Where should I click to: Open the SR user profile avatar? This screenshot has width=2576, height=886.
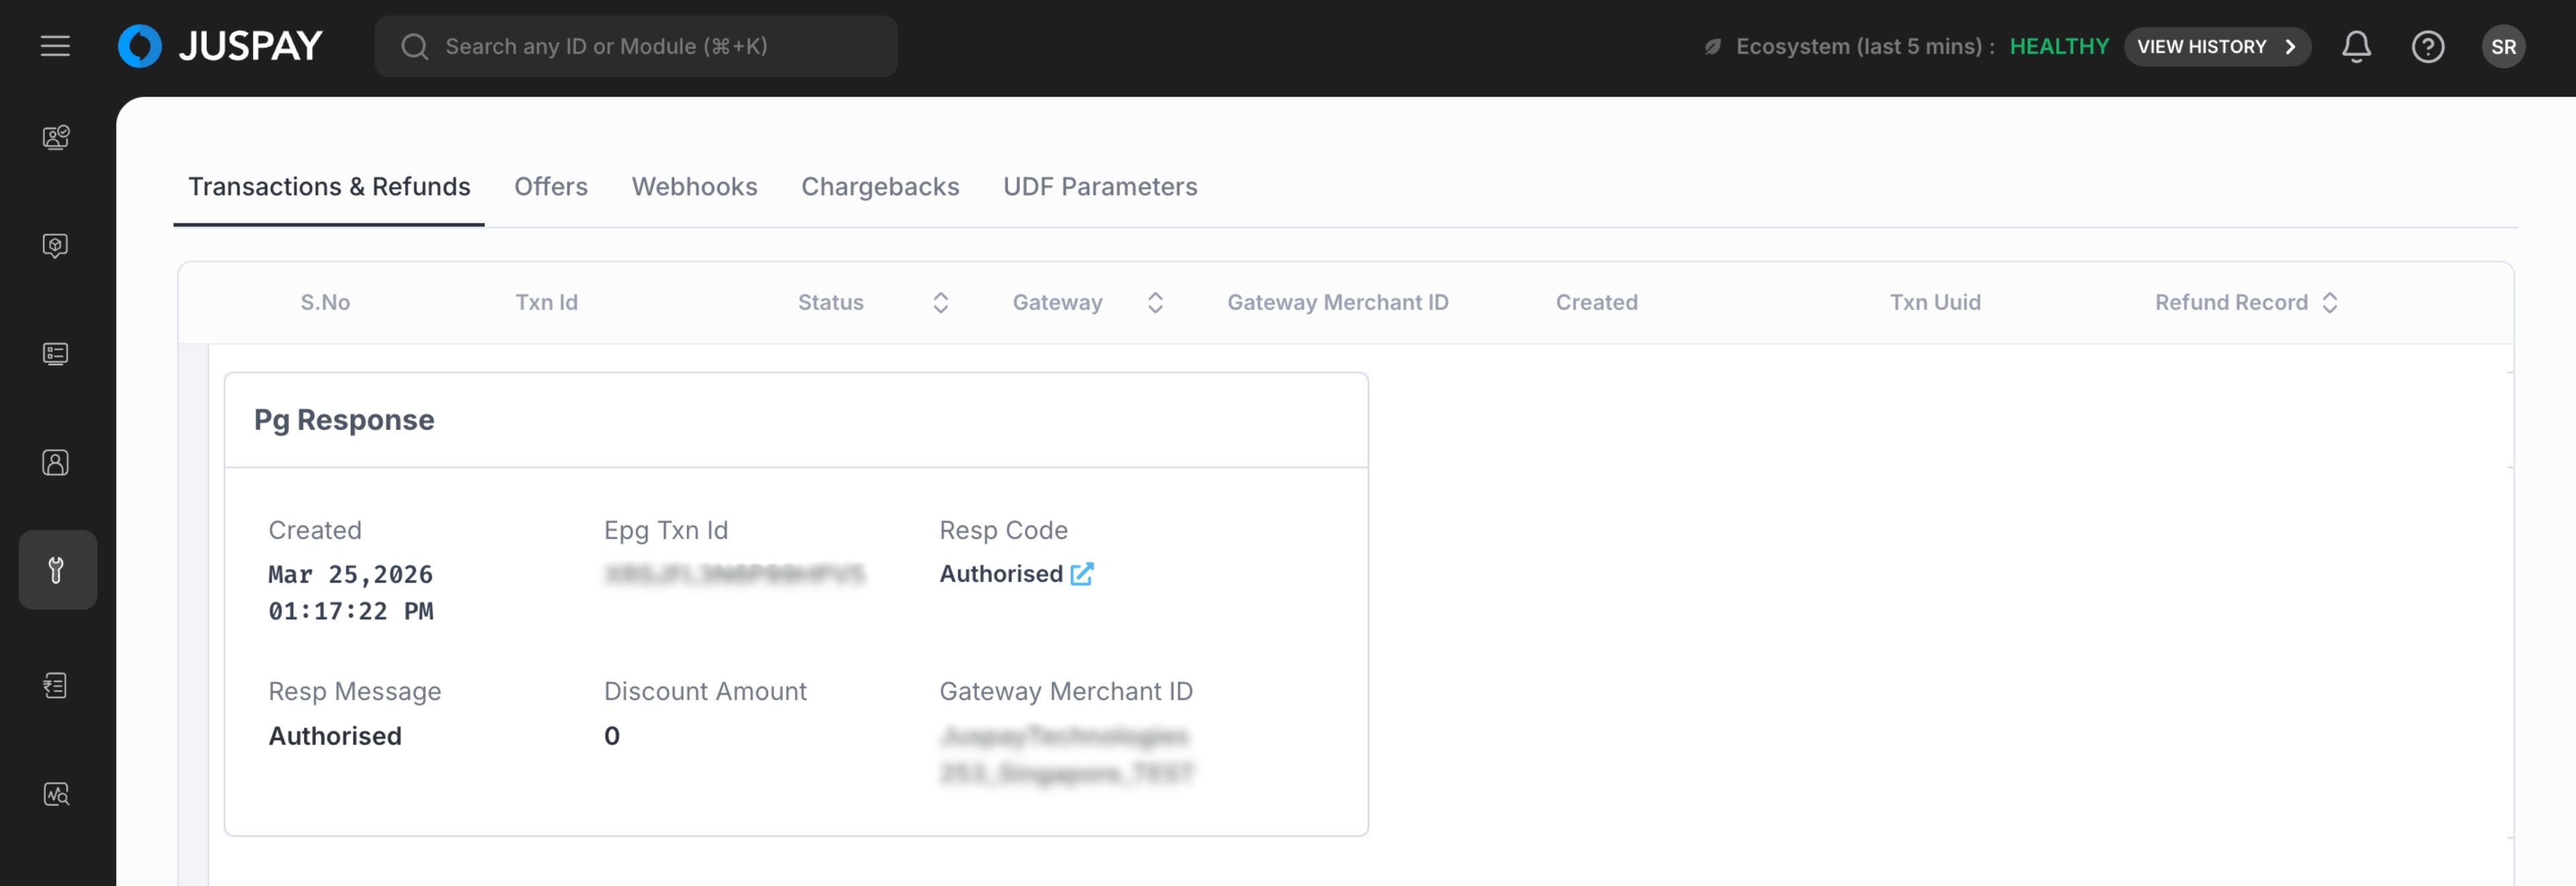(x=2503, y=47)
